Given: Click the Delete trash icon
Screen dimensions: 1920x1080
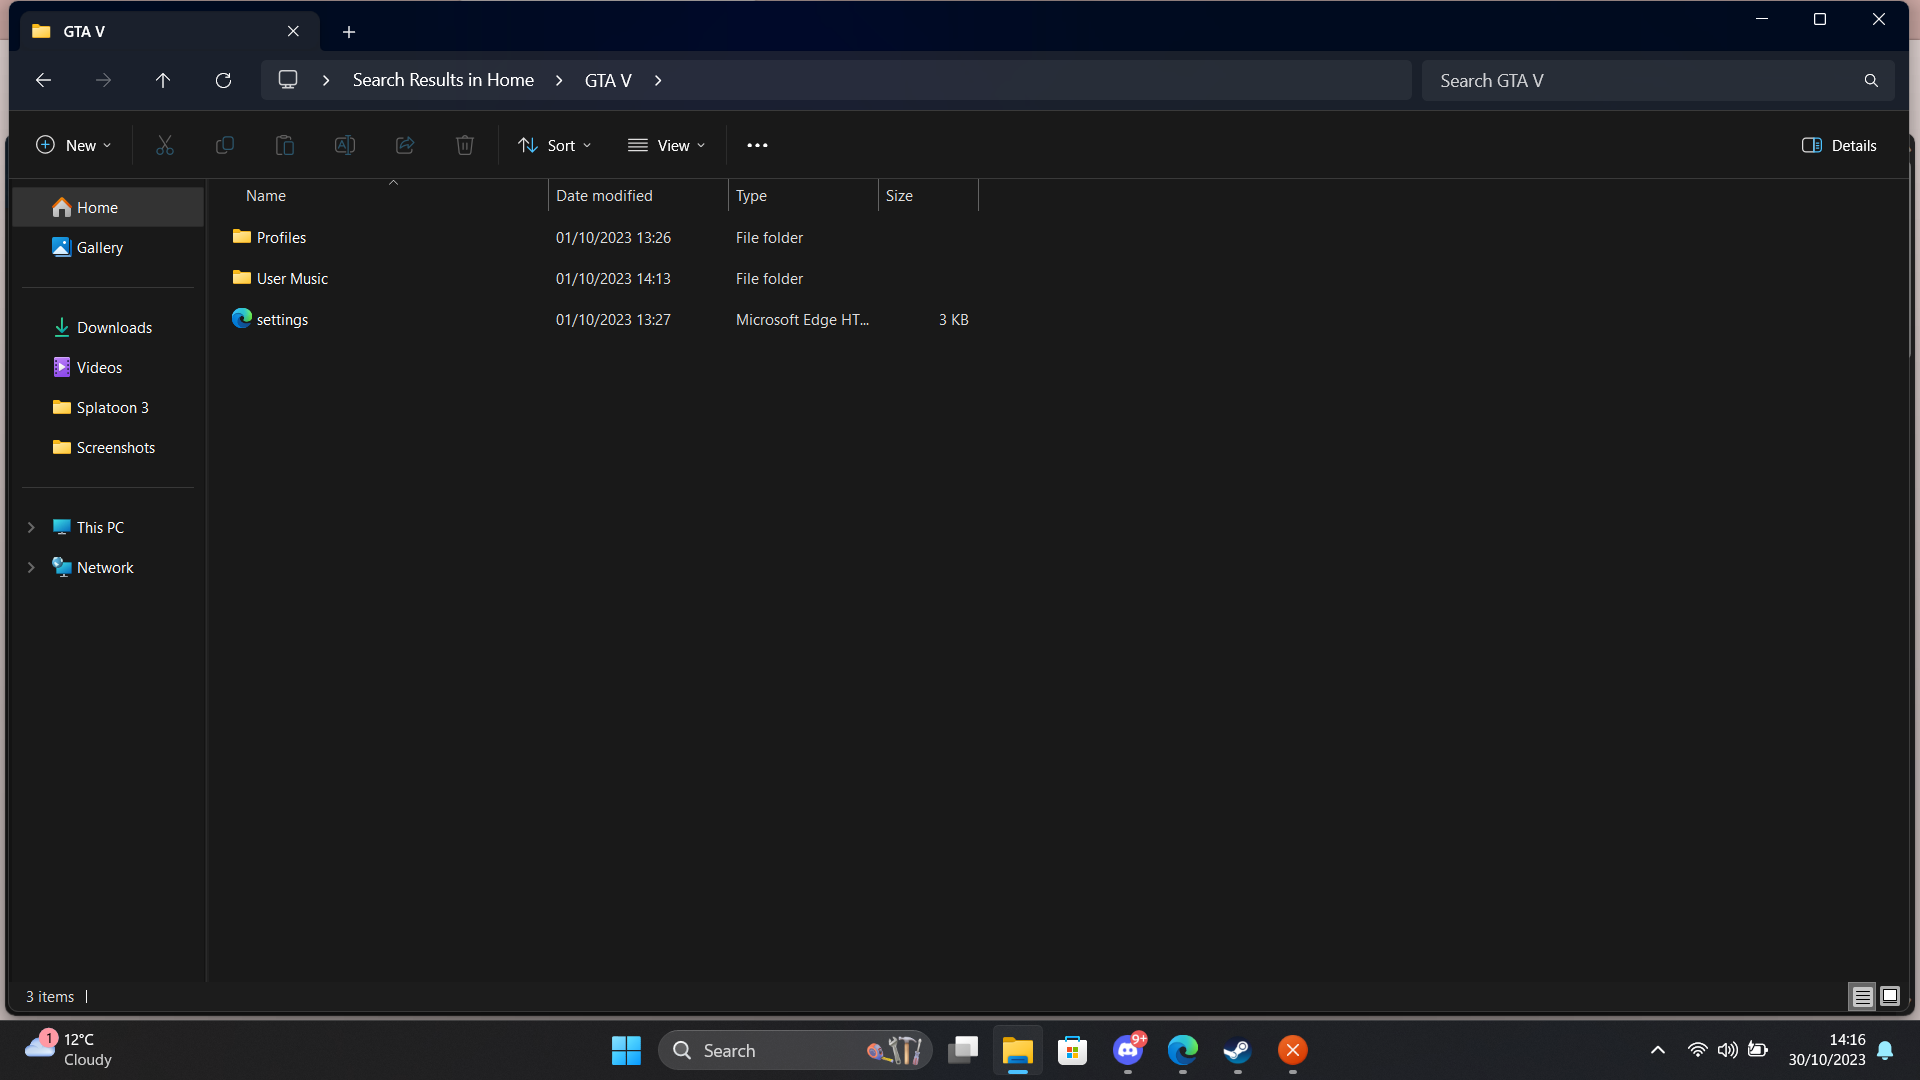Looking at the screenshot, I should pyautogui.click(x=465, y=145).
